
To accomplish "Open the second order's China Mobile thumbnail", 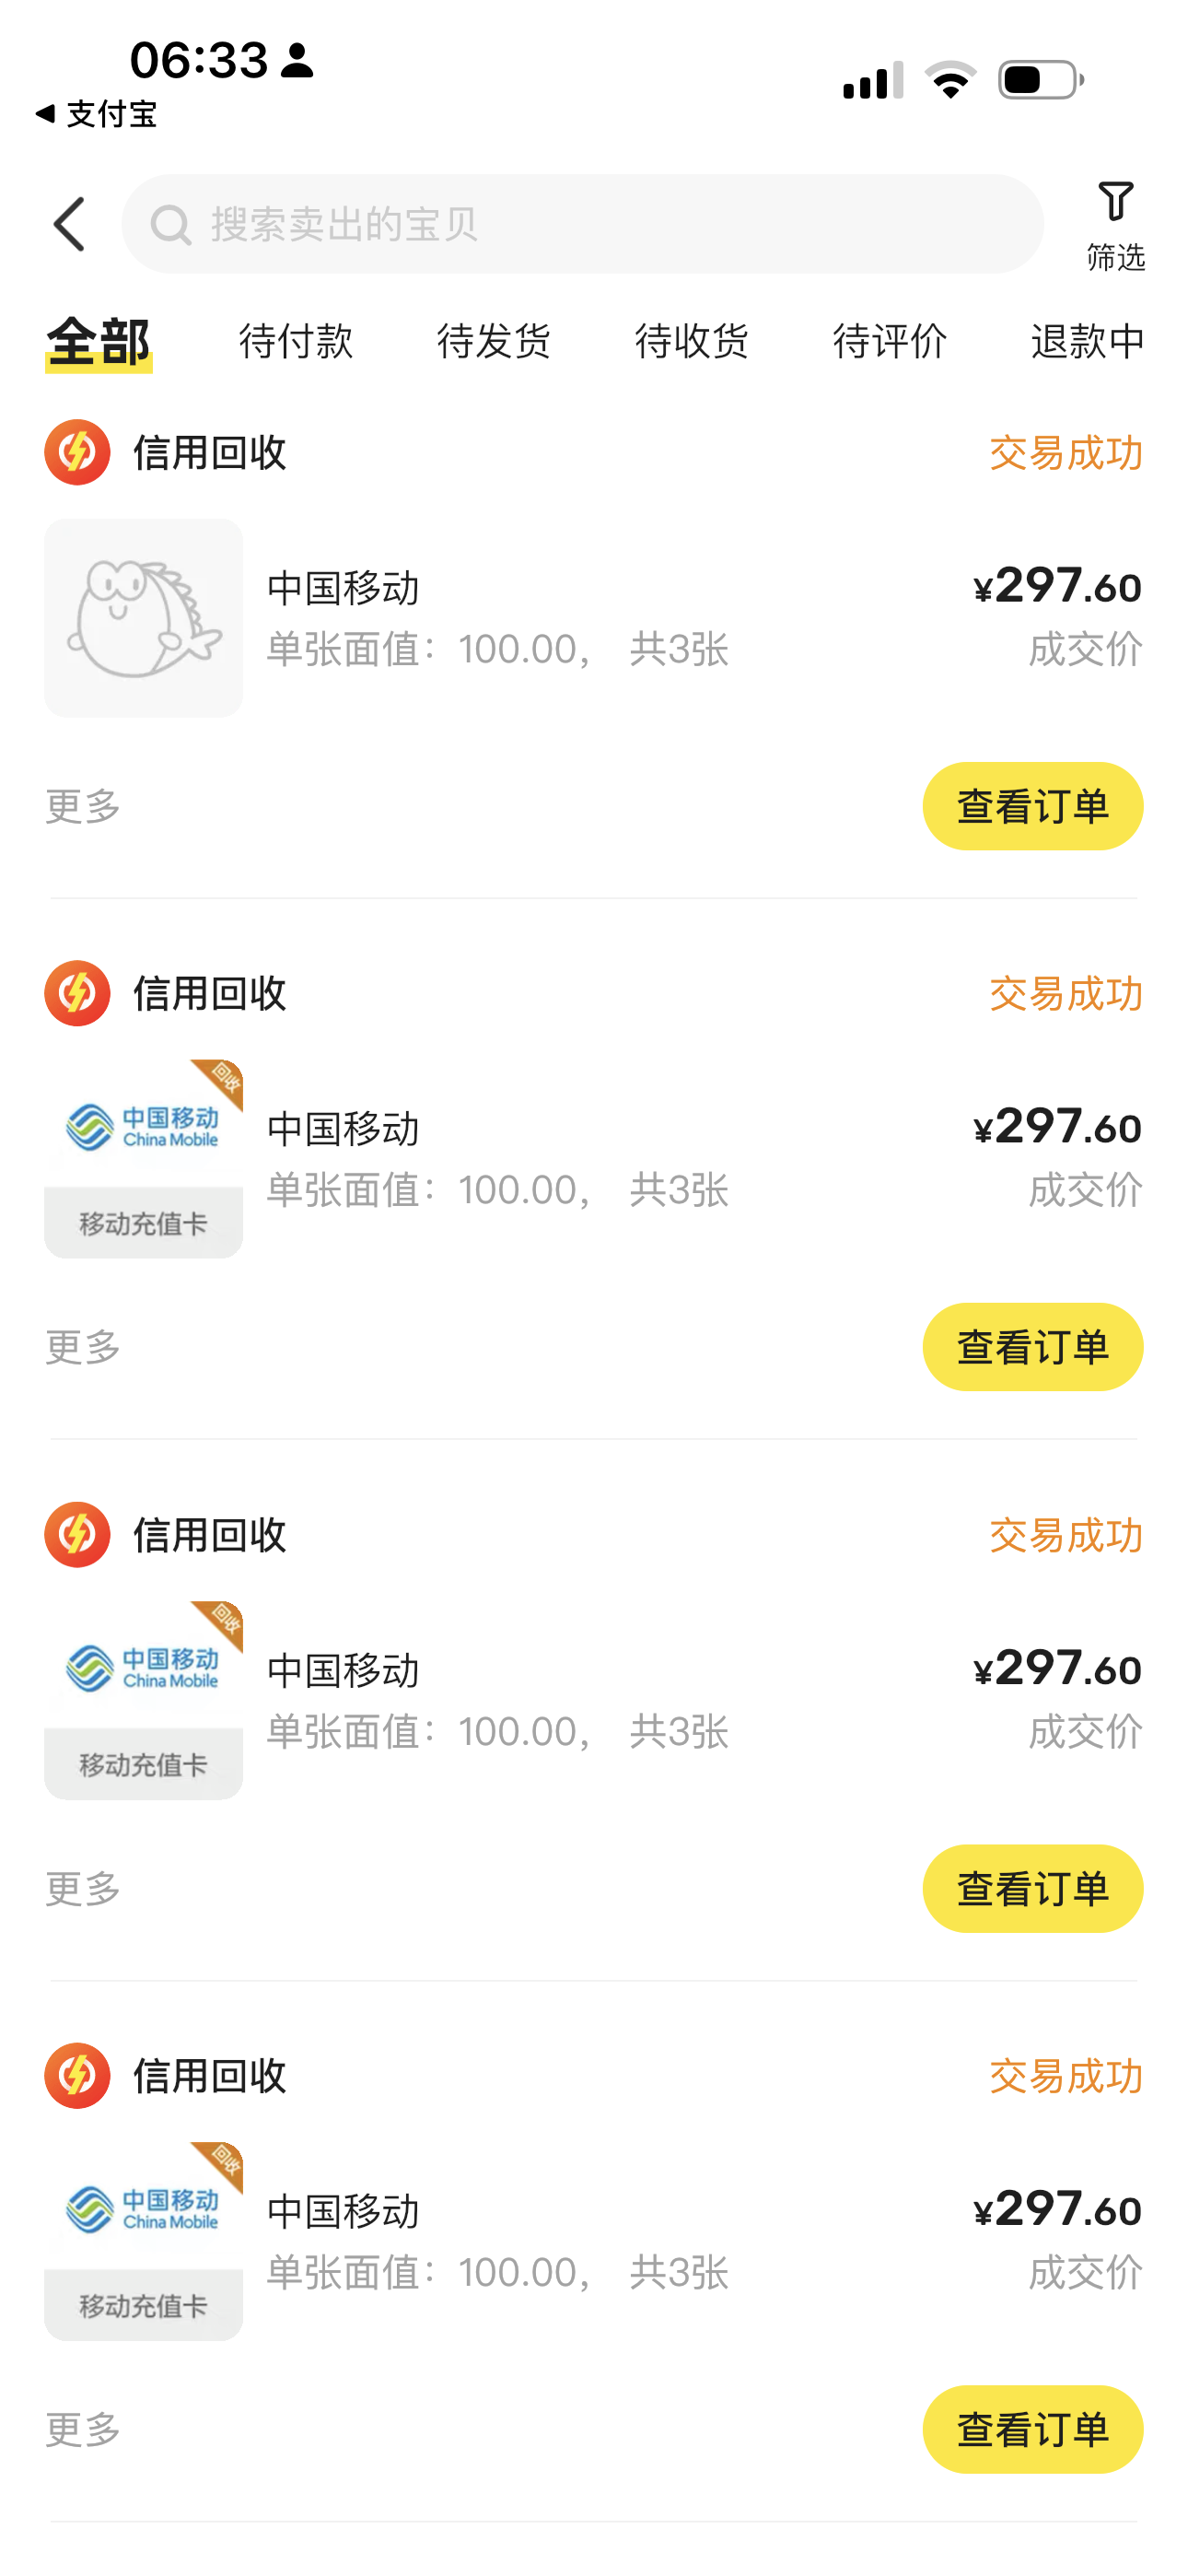I will (144, 1159).
